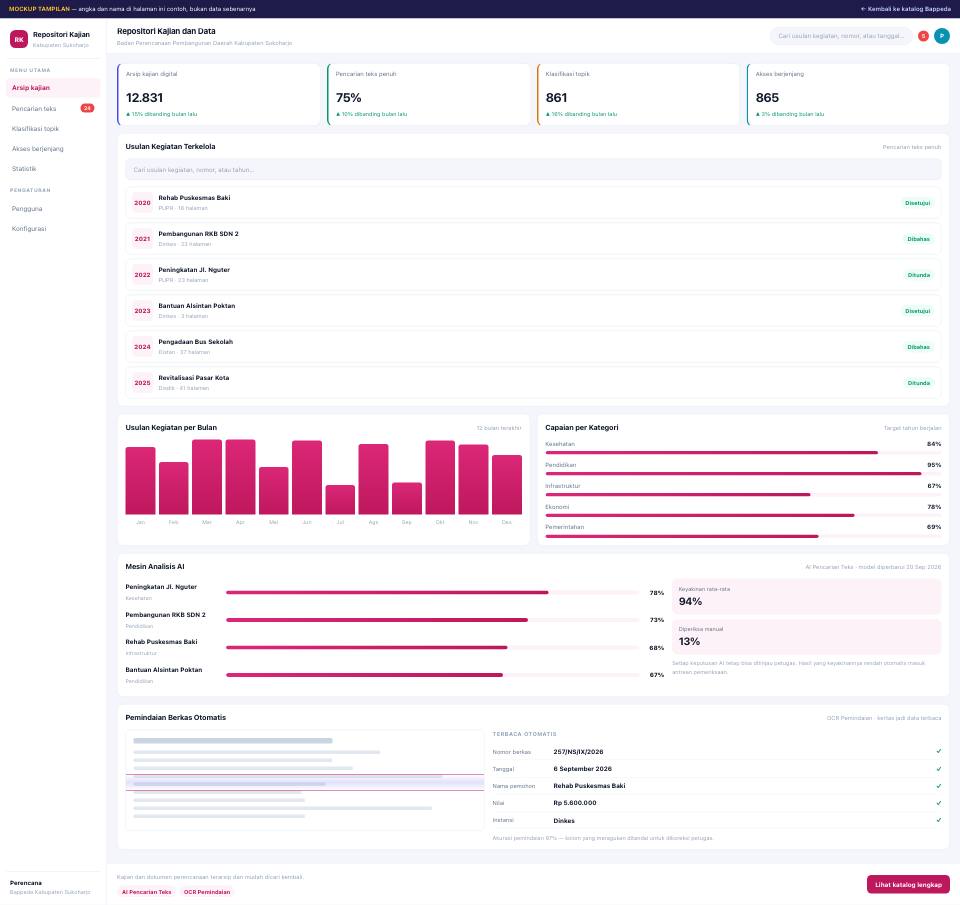Open the Pengadaan Bus Sekolah row title
The image size is (960, 905).
(x=196, y=342)
